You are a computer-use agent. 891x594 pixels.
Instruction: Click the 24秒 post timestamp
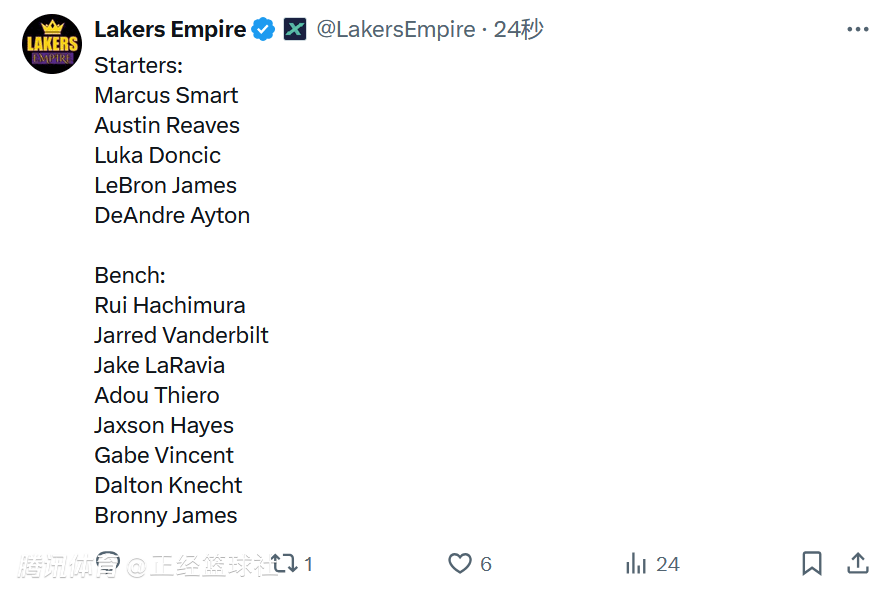click(x=519, y=30)
